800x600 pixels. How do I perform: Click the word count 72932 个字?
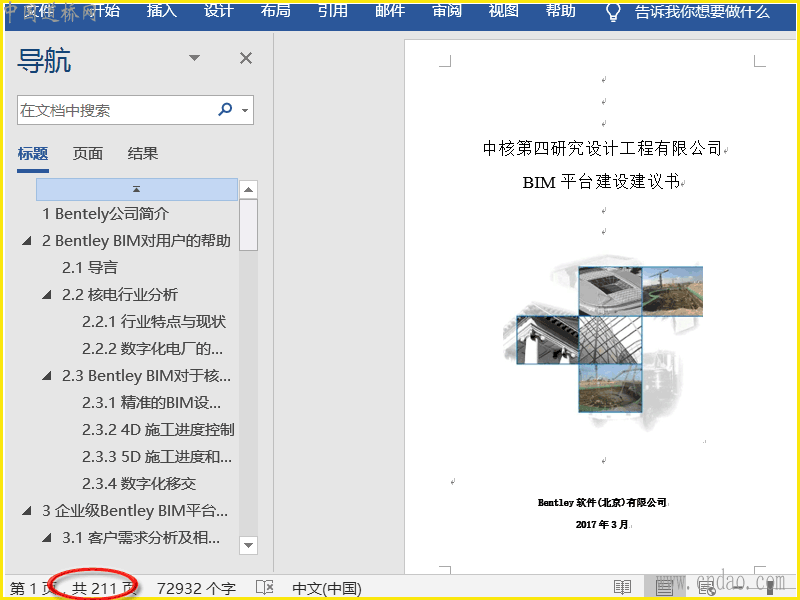pyautogui.click(x=196, y=588)
